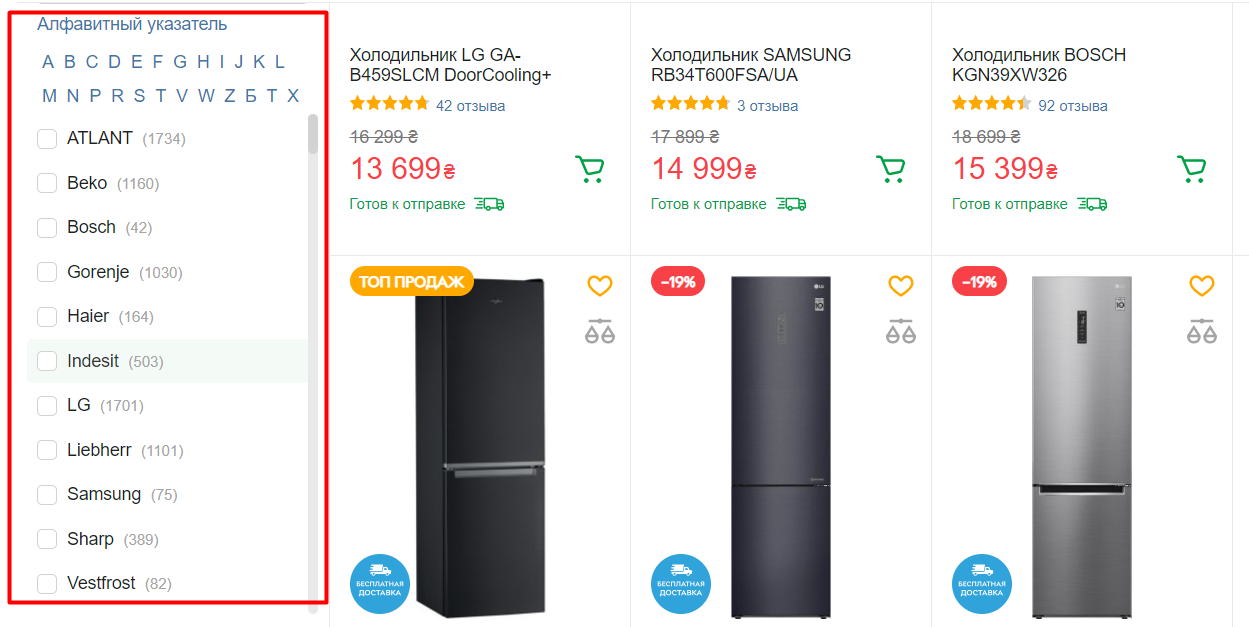The image size is (1249, 627).
Task: Open the Холодильник SAMSUNG RB34T600FSA/UA product title
Action: 750,65
